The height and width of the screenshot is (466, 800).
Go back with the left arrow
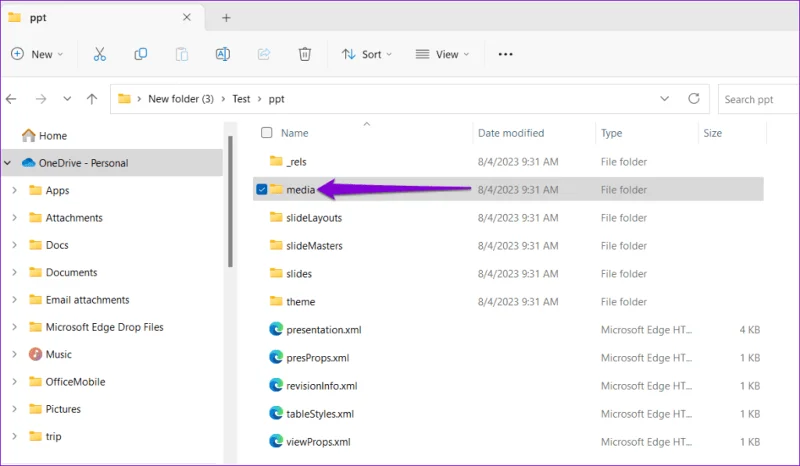11,99
